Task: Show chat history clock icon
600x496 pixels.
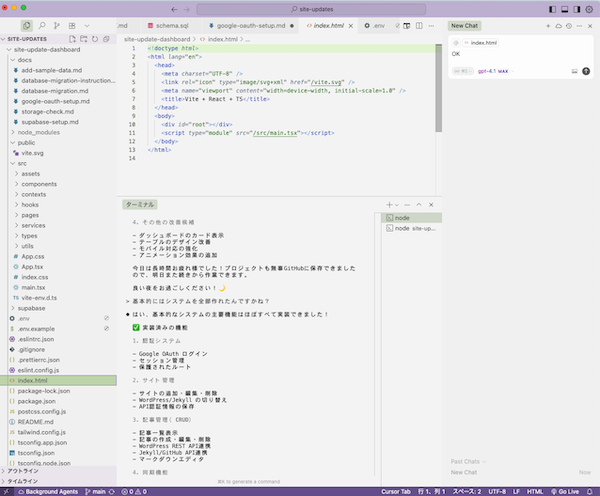Action: (x=569, y=26)
